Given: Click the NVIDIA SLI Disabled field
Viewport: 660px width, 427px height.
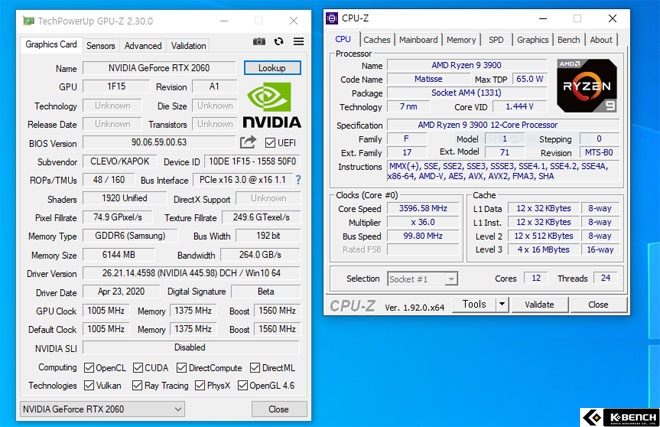Looking at the screenshot, I should (192, 347).
